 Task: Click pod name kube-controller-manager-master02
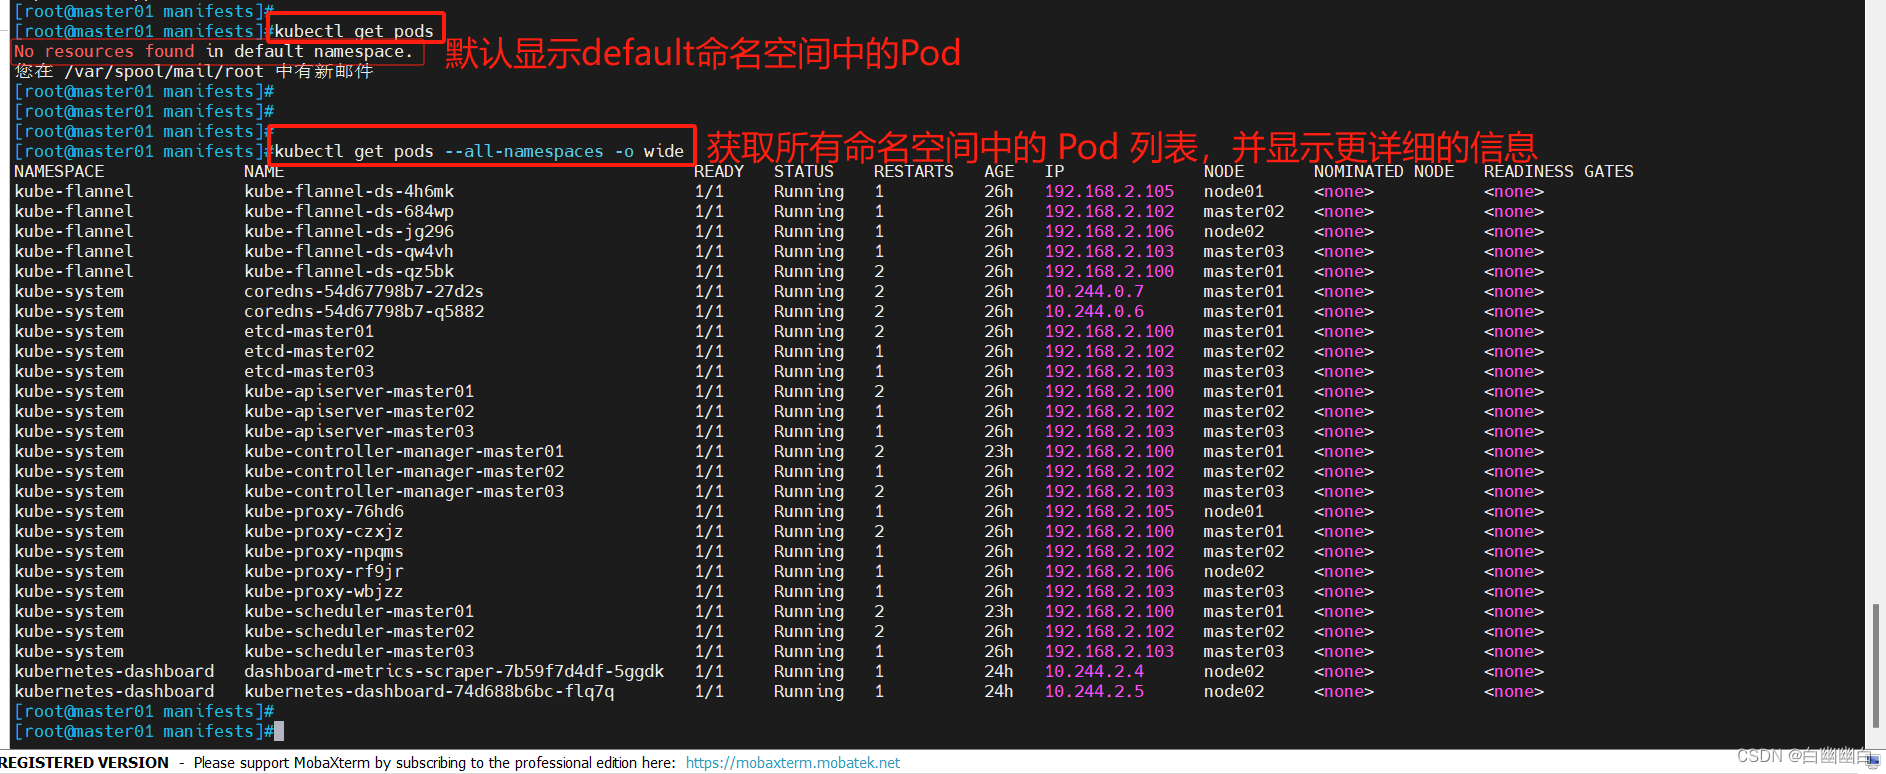coord(404,471)
